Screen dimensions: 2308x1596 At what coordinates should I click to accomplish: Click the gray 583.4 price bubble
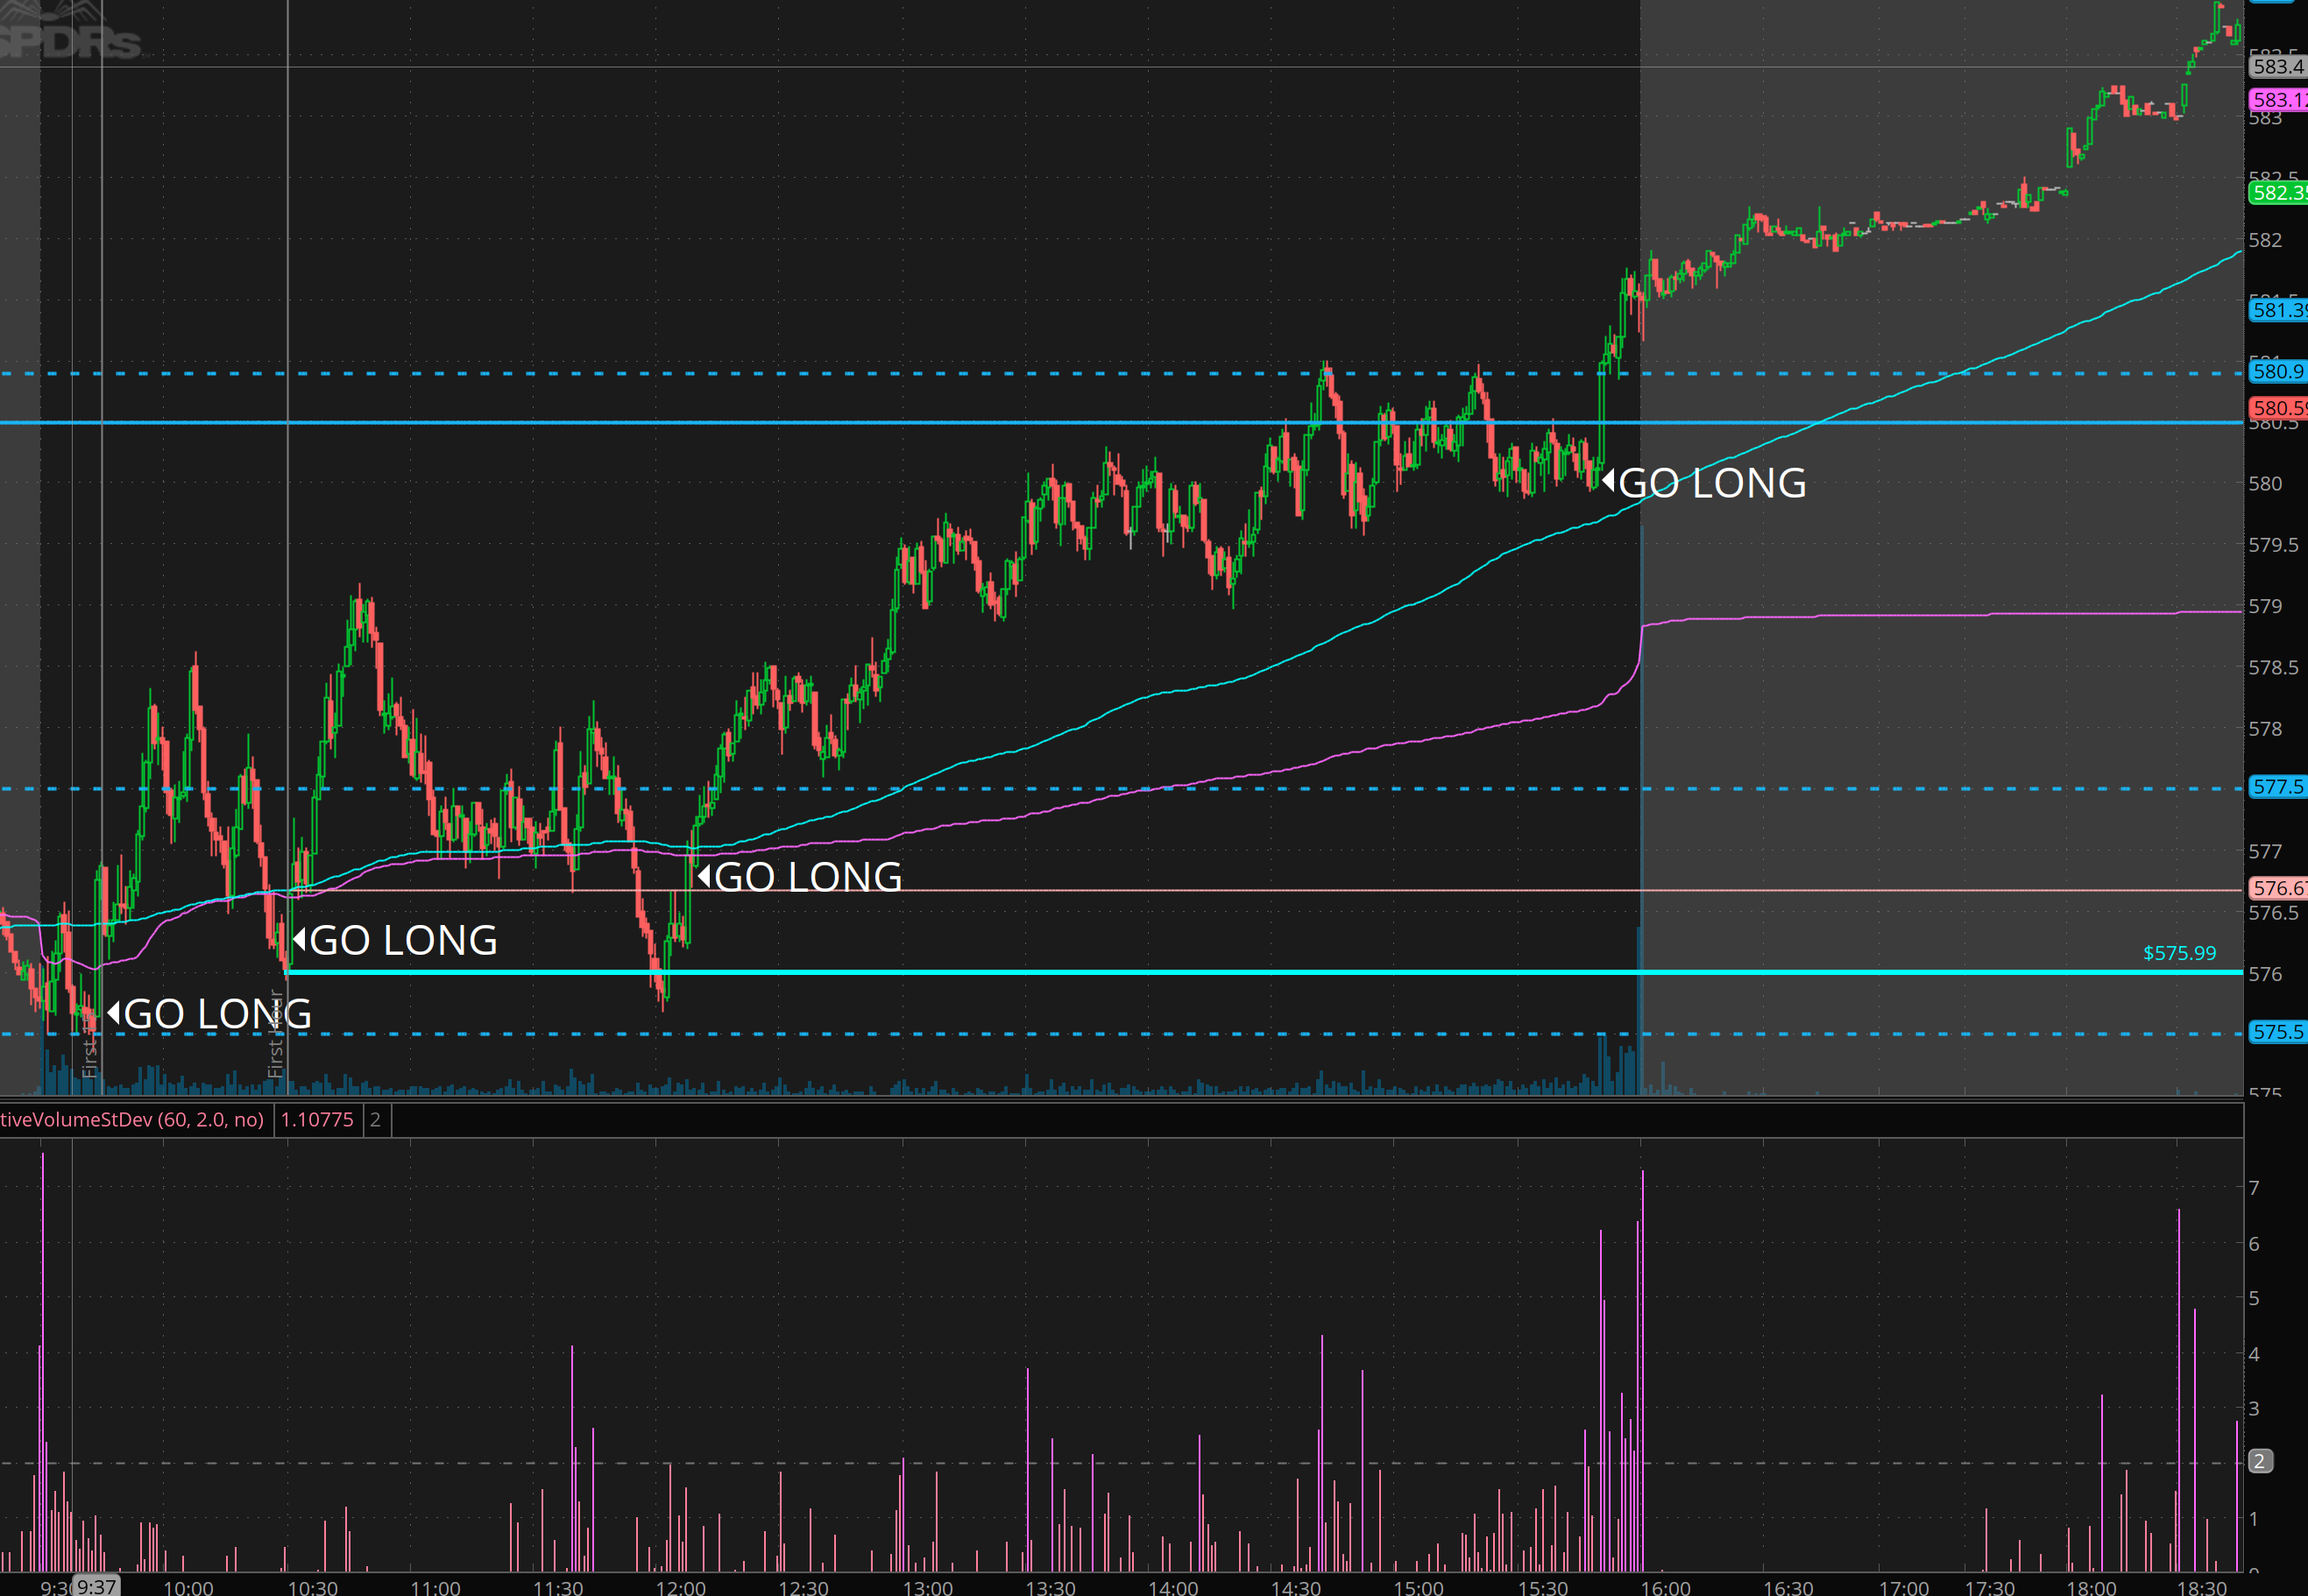[2277, 67]
